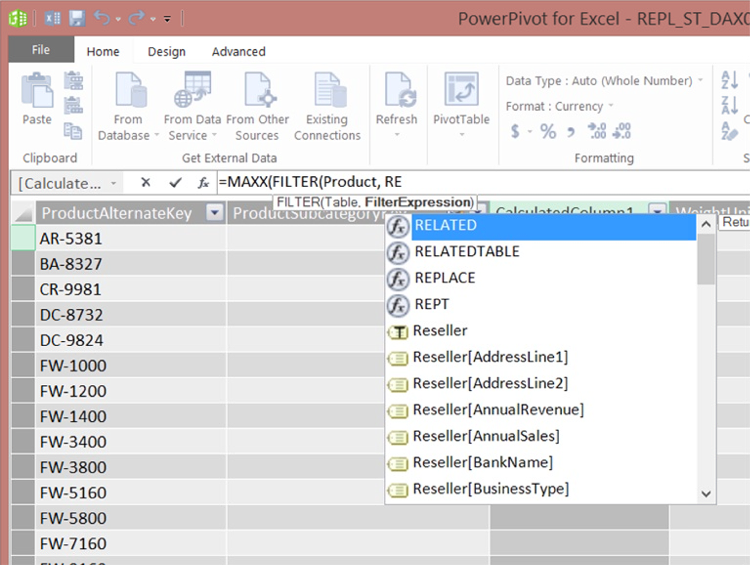Select RELATEDTABLE from autocomplete list
750x565 pixels.
(466, 251)
